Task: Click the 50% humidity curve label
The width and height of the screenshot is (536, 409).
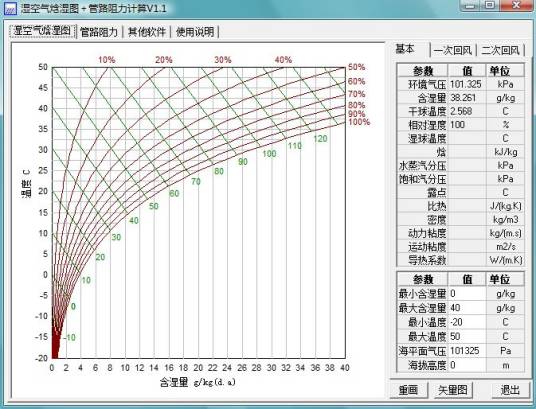Action: [357, 67]
